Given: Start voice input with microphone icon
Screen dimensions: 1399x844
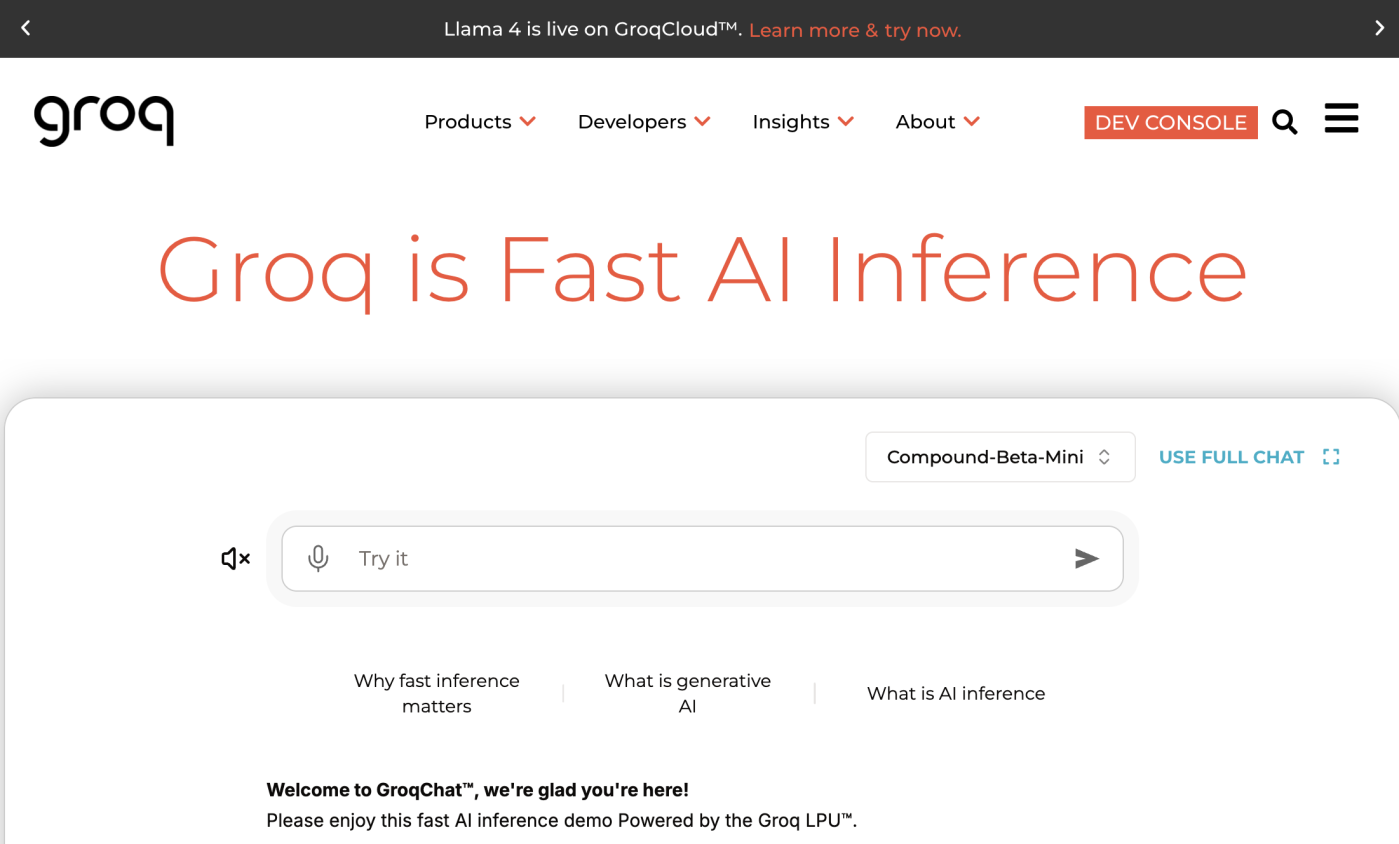Looking at the screenshot, I should pyautogui.click(x=318, y=558).
